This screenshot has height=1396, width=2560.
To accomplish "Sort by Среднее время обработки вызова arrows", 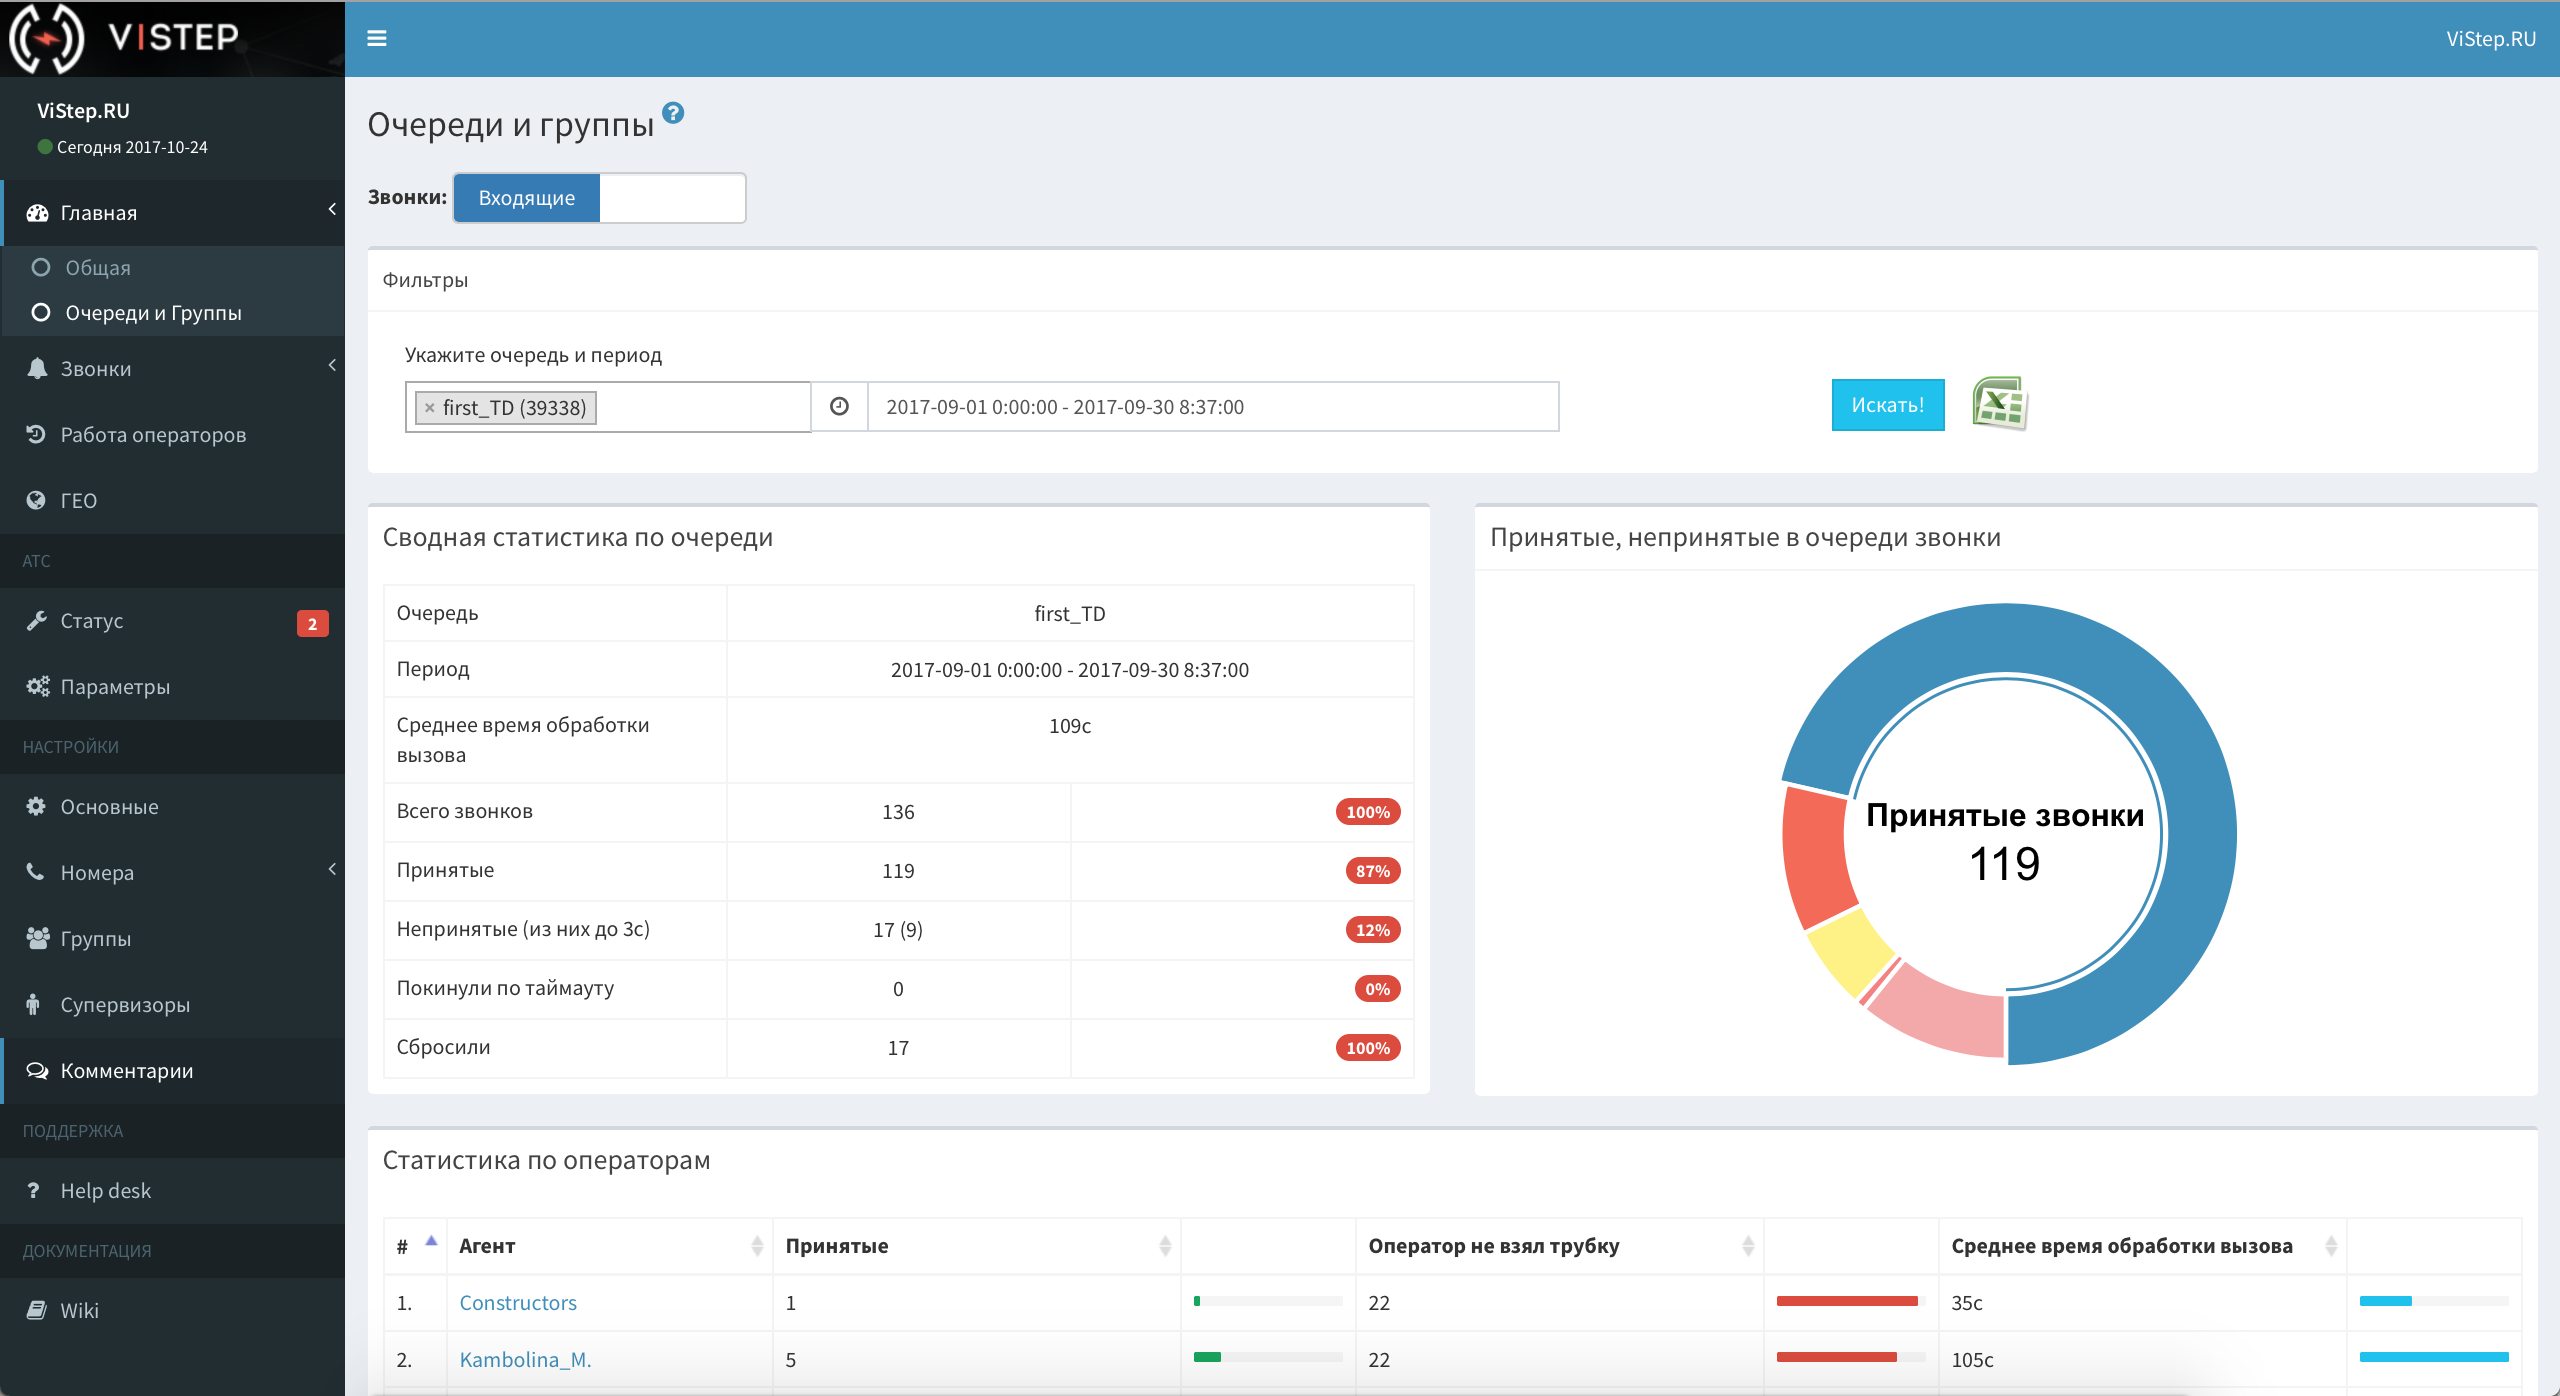I will tap(2331, 1246).
